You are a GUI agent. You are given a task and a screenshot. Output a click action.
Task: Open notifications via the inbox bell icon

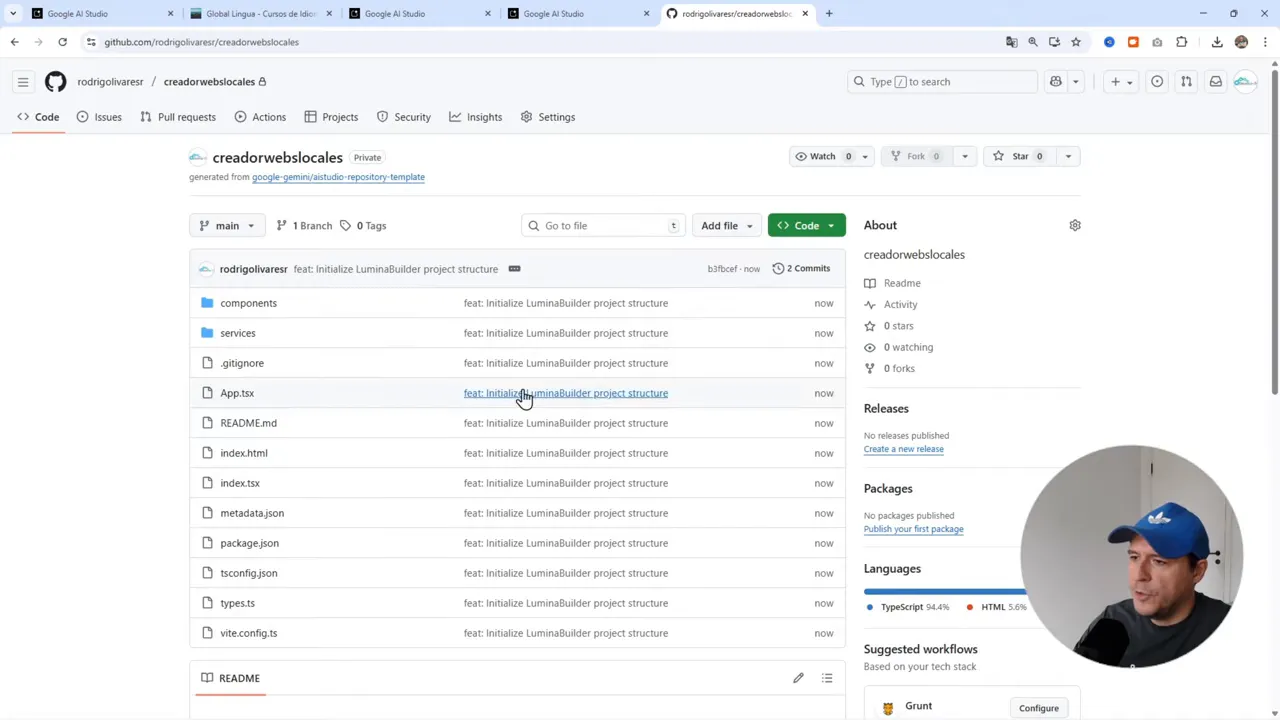coord(1216,81)
